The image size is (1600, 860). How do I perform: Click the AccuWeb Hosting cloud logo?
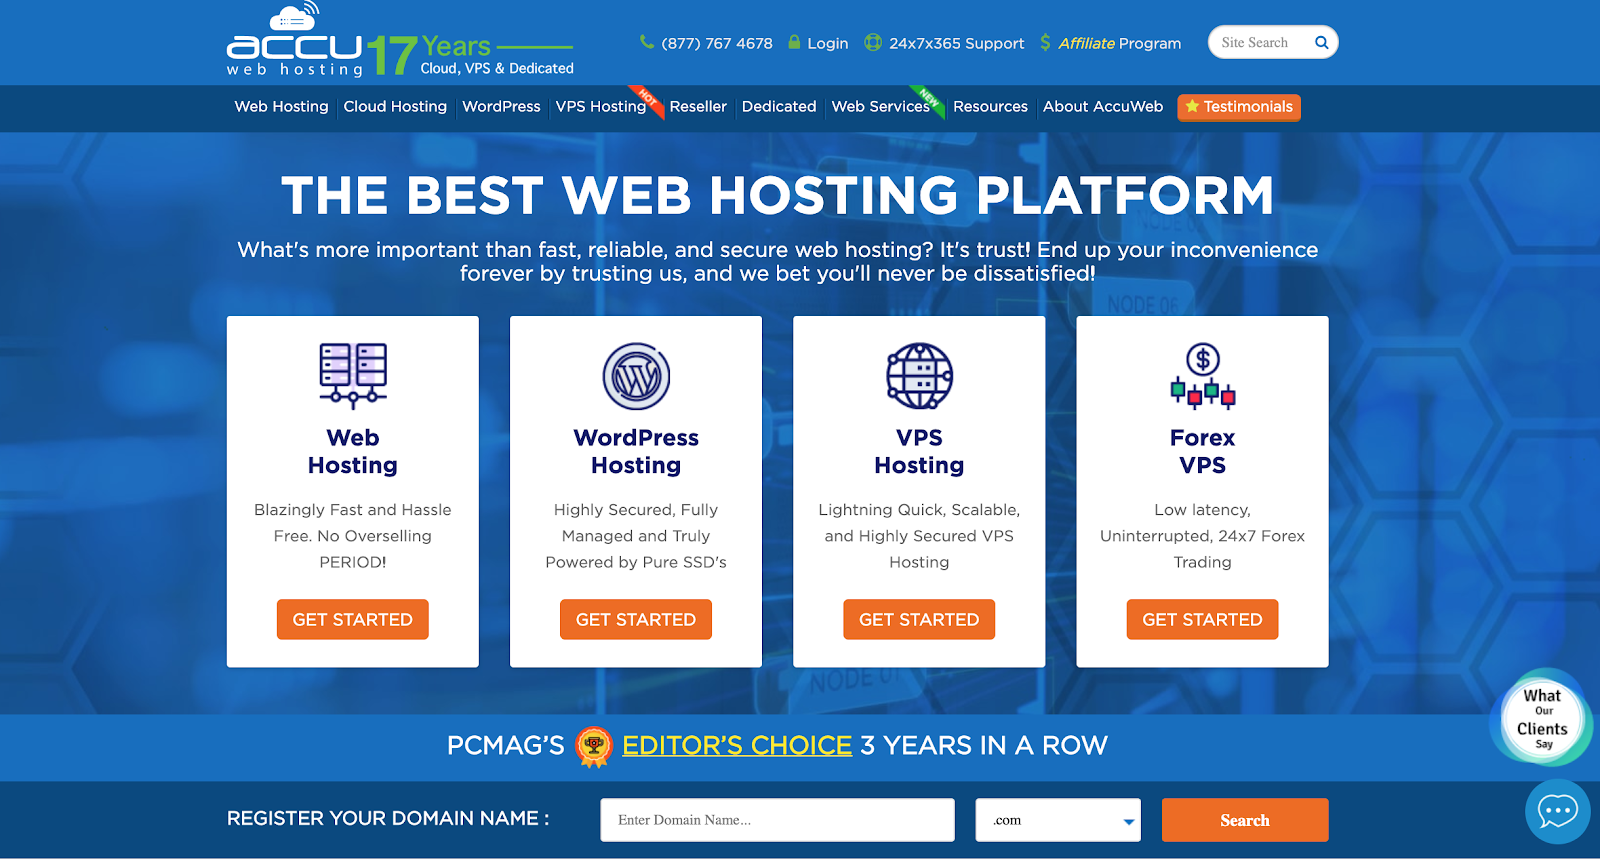295,40
